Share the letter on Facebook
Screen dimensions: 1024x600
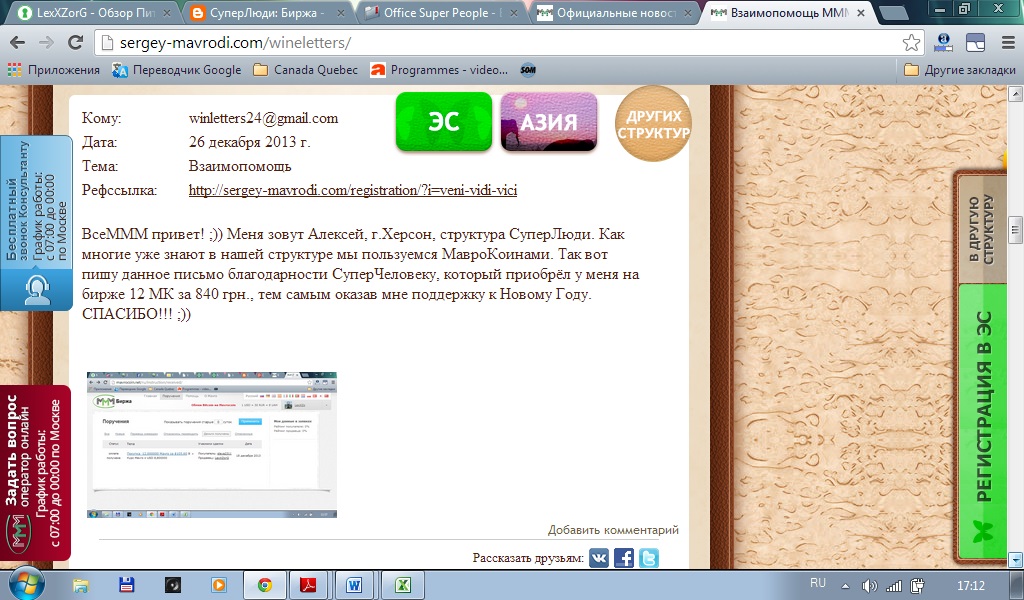click(x=624, y=558)
